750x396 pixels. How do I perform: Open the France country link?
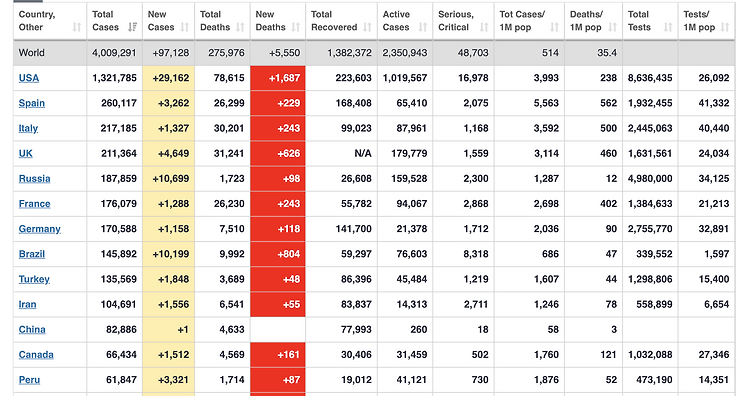coord(34,204)
